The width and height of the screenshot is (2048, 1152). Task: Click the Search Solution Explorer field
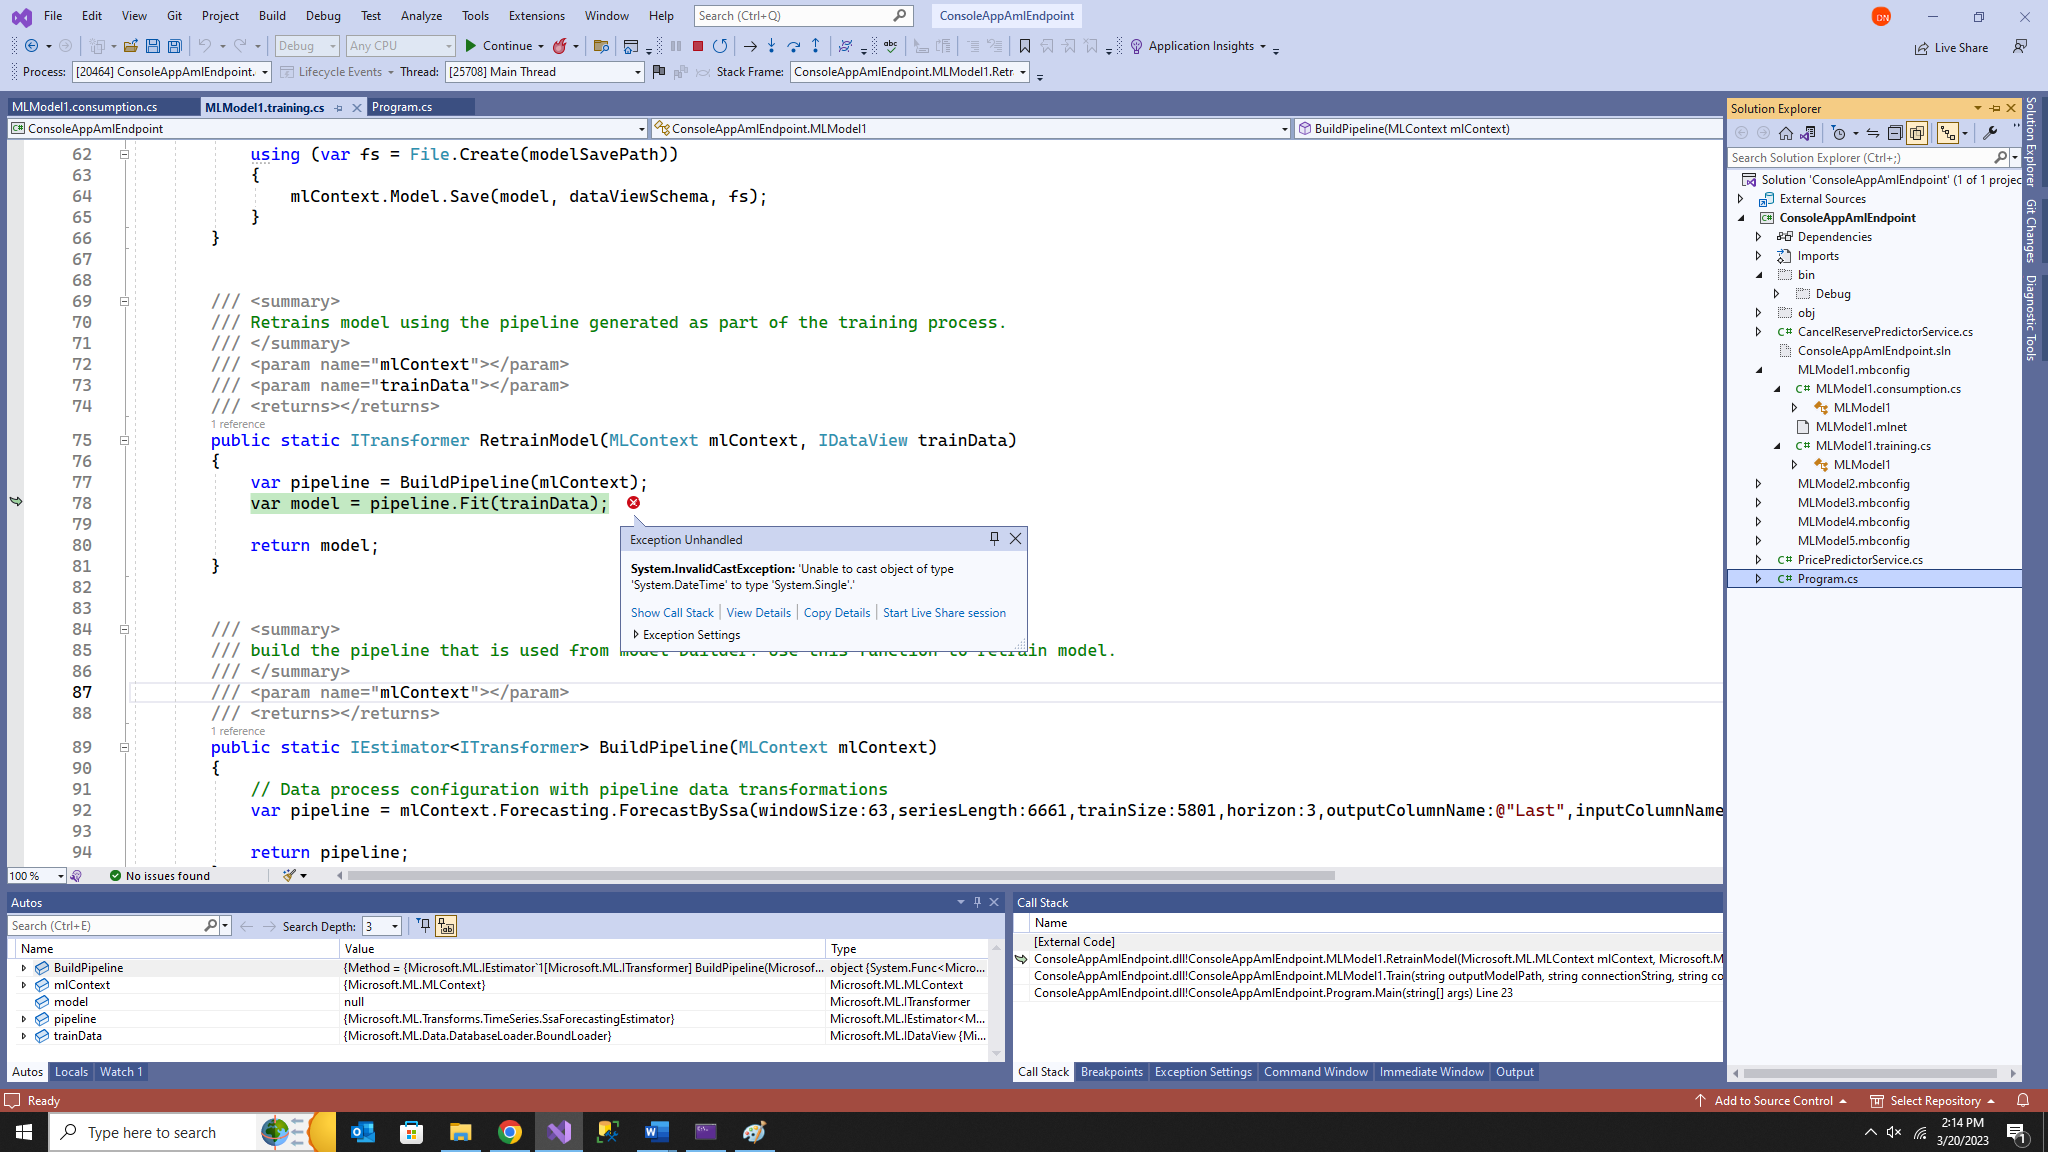[x=1862, y=157]
